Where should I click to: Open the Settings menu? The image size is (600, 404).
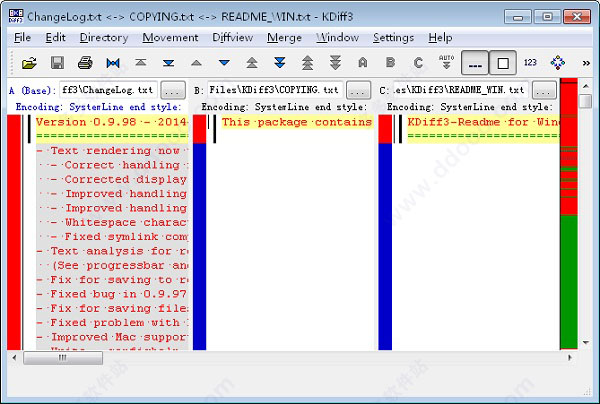(393, 37)
